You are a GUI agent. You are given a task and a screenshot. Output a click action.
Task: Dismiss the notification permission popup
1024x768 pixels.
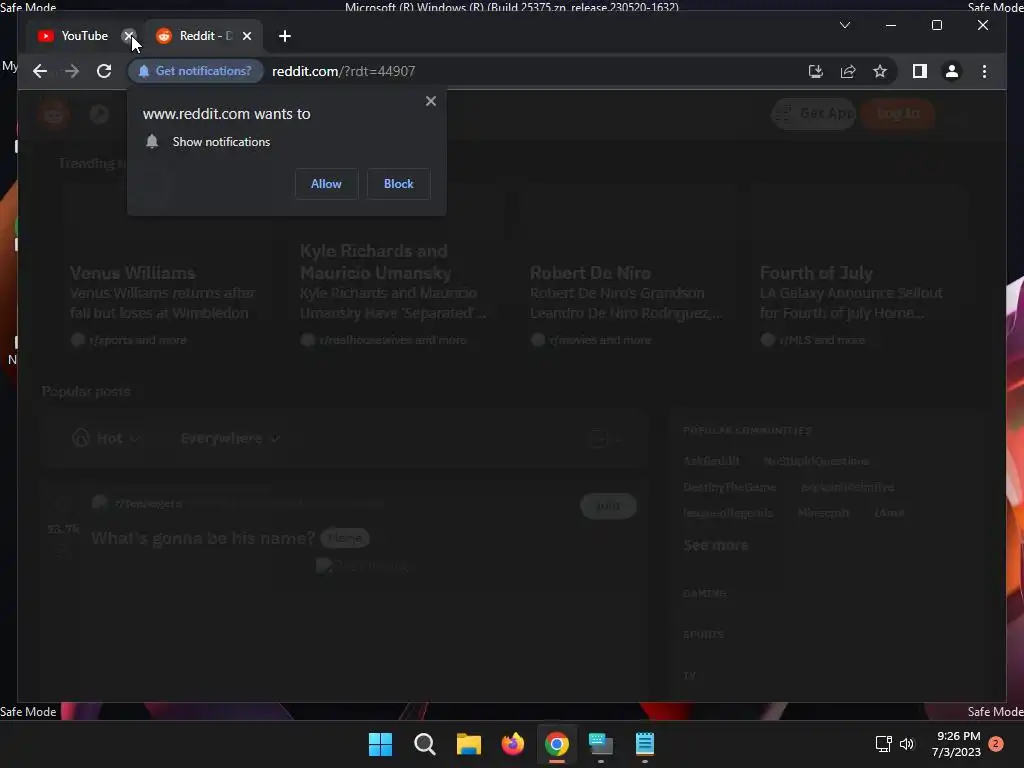coord(430,101)
